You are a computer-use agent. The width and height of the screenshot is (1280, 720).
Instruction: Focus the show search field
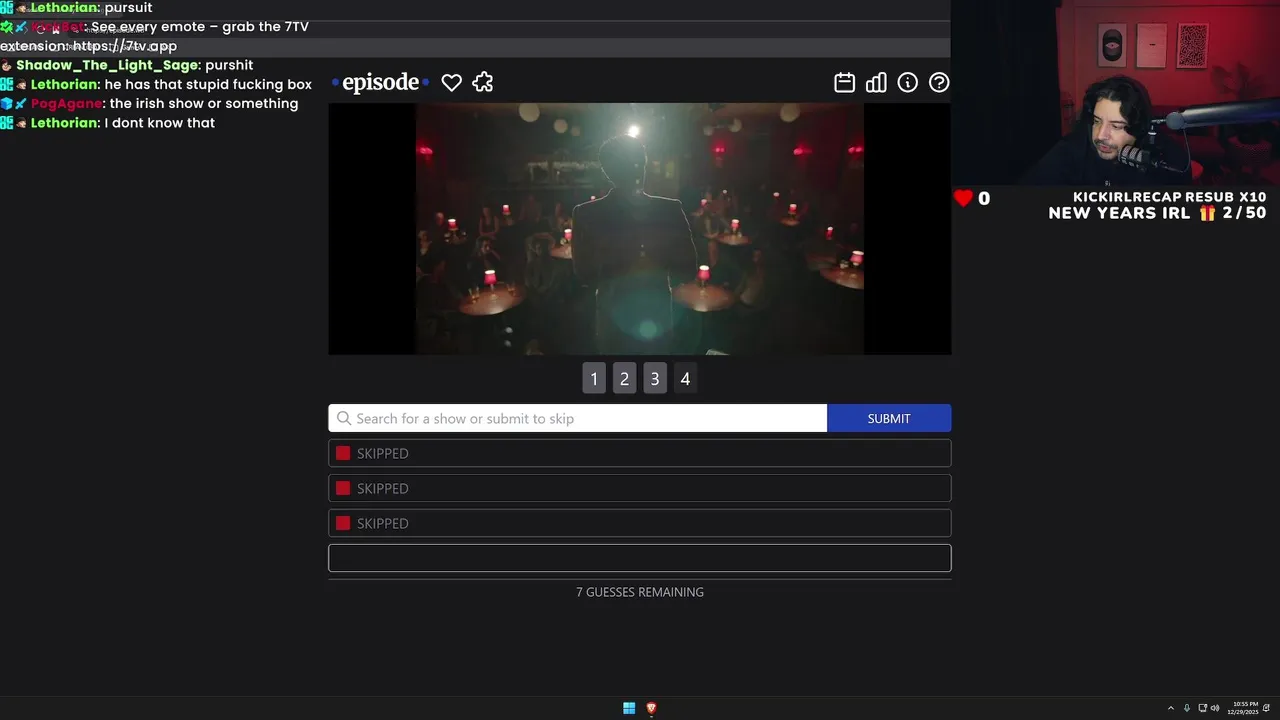578,418
